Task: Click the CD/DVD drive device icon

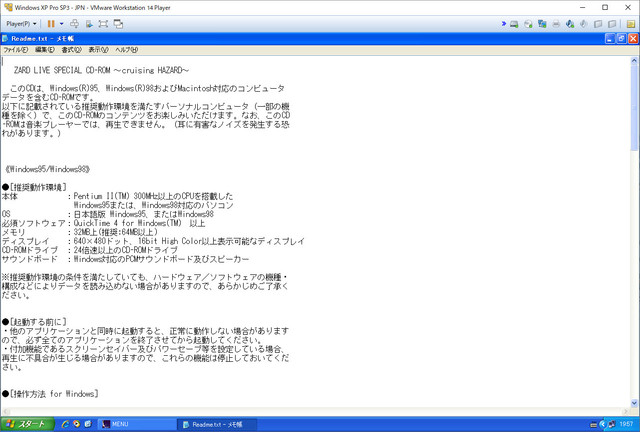Action: pyautogui.click(x=528, y=24)
